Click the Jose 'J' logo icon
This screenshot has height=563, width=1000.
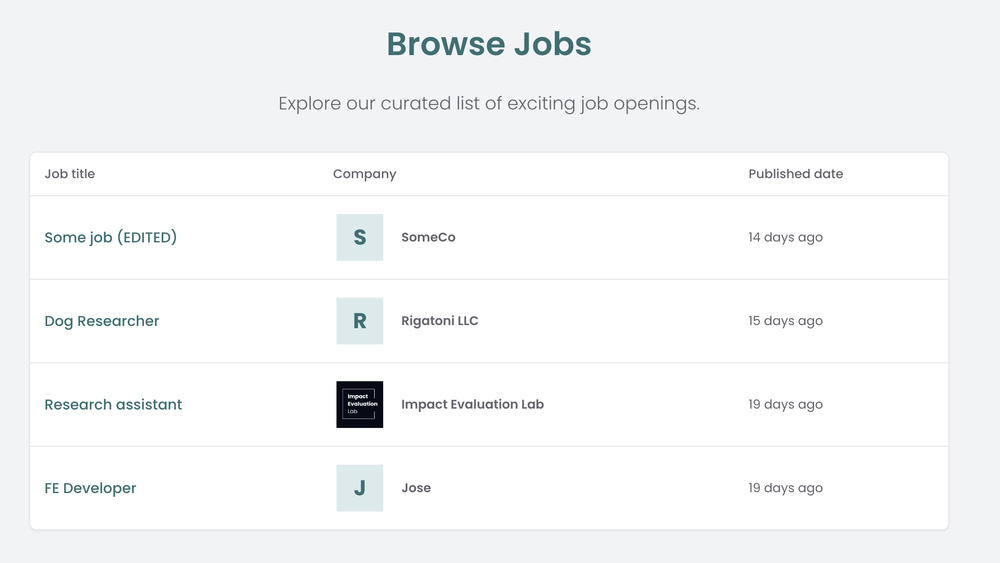click(360, 488)
